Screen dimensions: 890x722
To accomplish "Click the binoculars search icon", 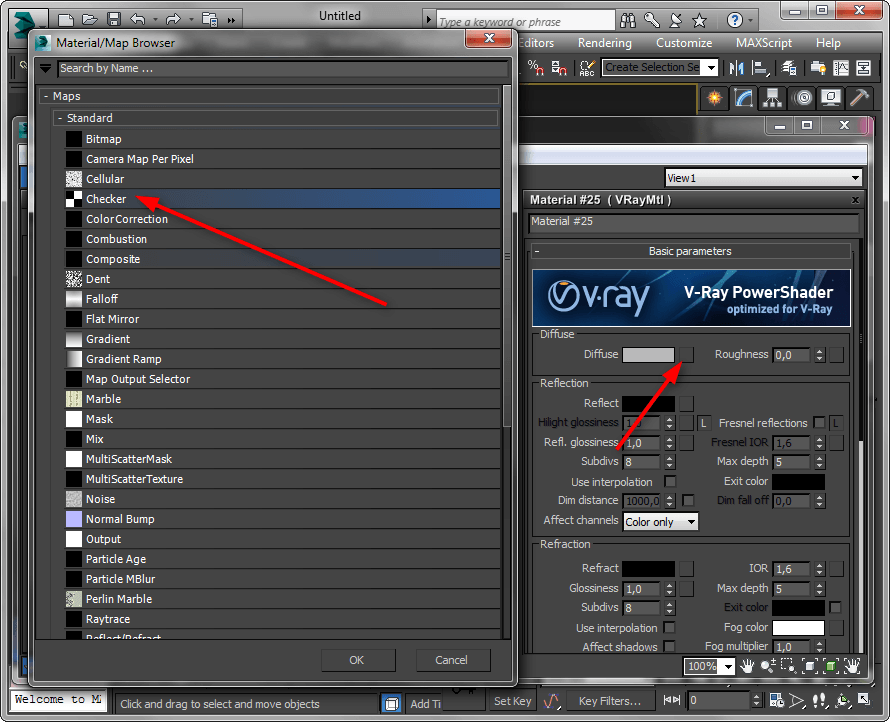I will point(629,19).
